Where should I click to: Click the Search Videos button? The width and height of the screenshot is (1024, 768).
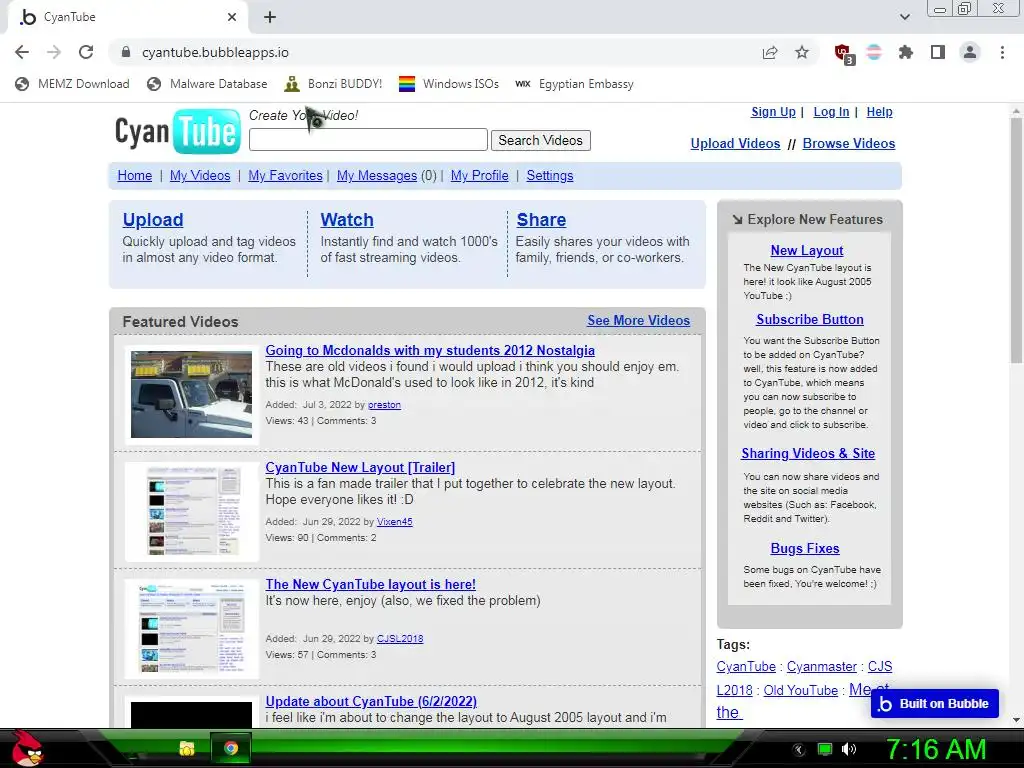(x=541, y=140)
